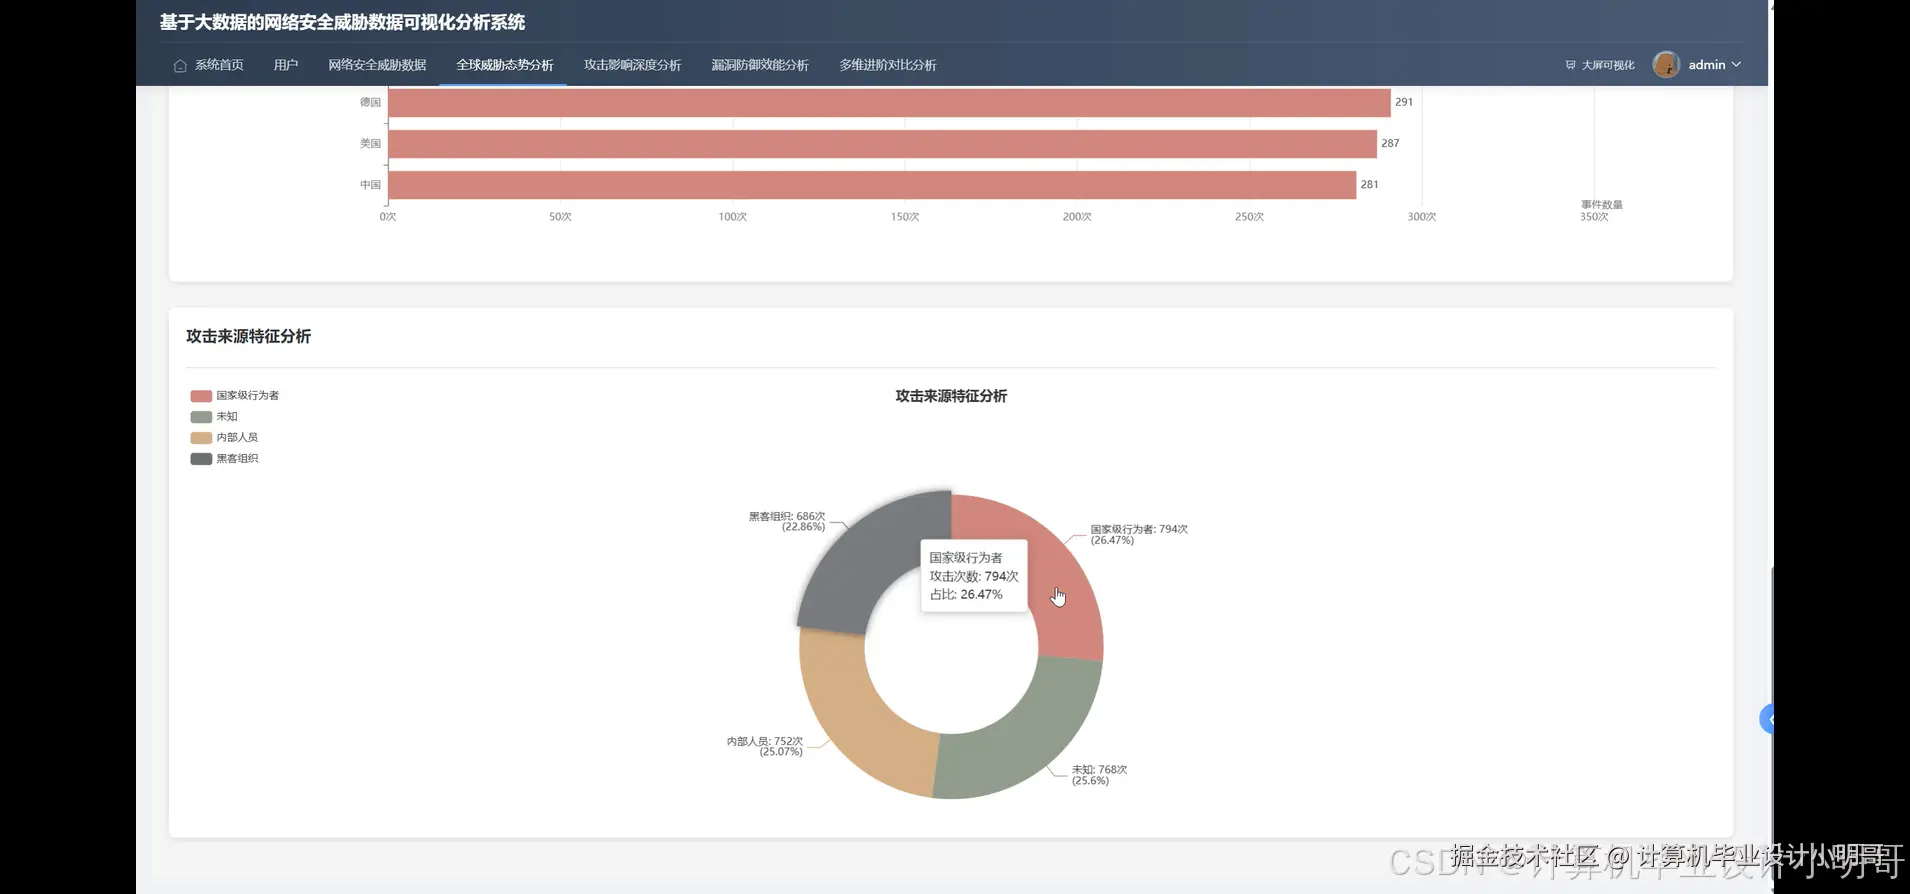Click the 内部人员: 752次 slice label
The image size is (1910, 894).
(765, 747)
